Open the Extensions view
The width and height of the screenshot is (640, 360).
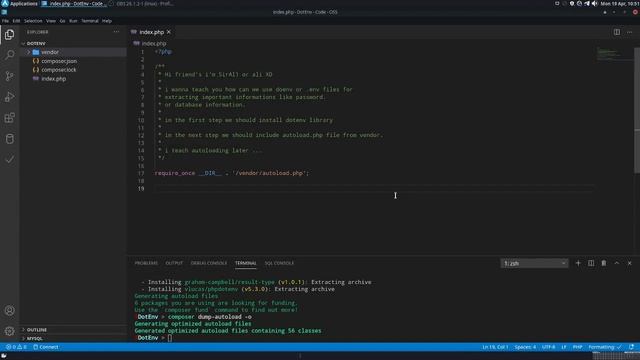coord(9,118)
